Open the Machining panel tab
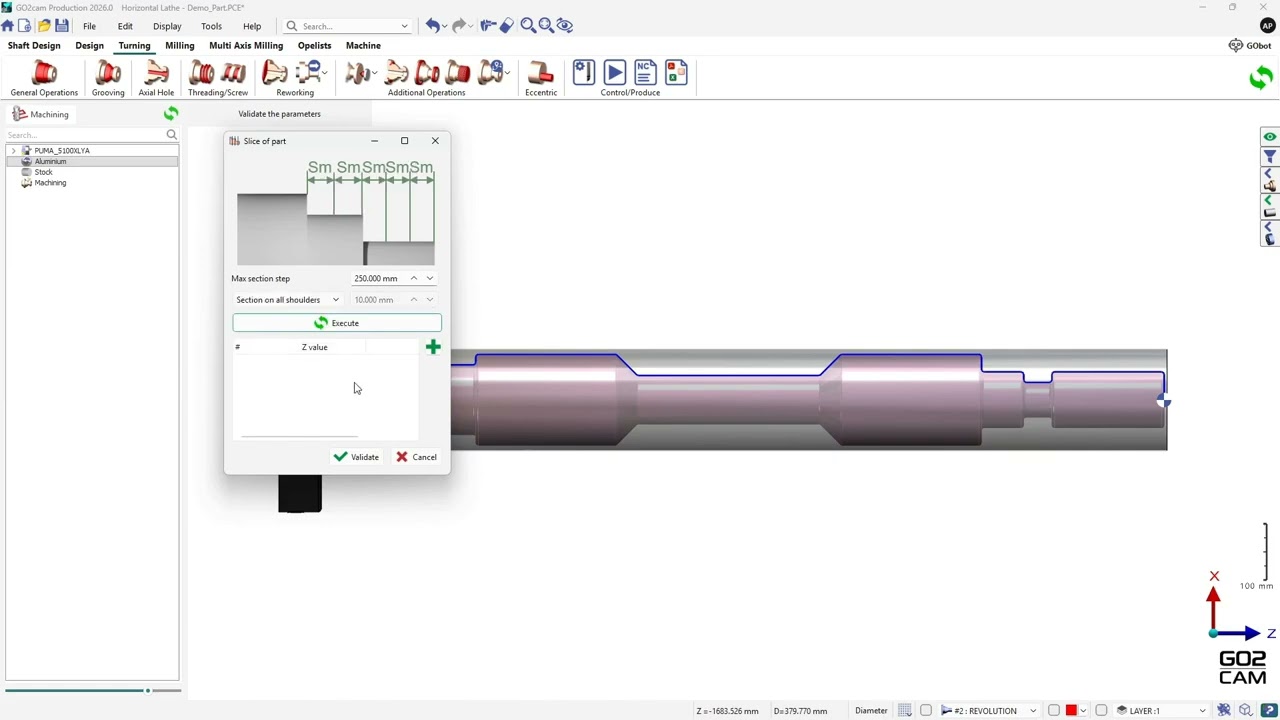This screenshot has height=720, width=1280. click(x=40, y=114)
